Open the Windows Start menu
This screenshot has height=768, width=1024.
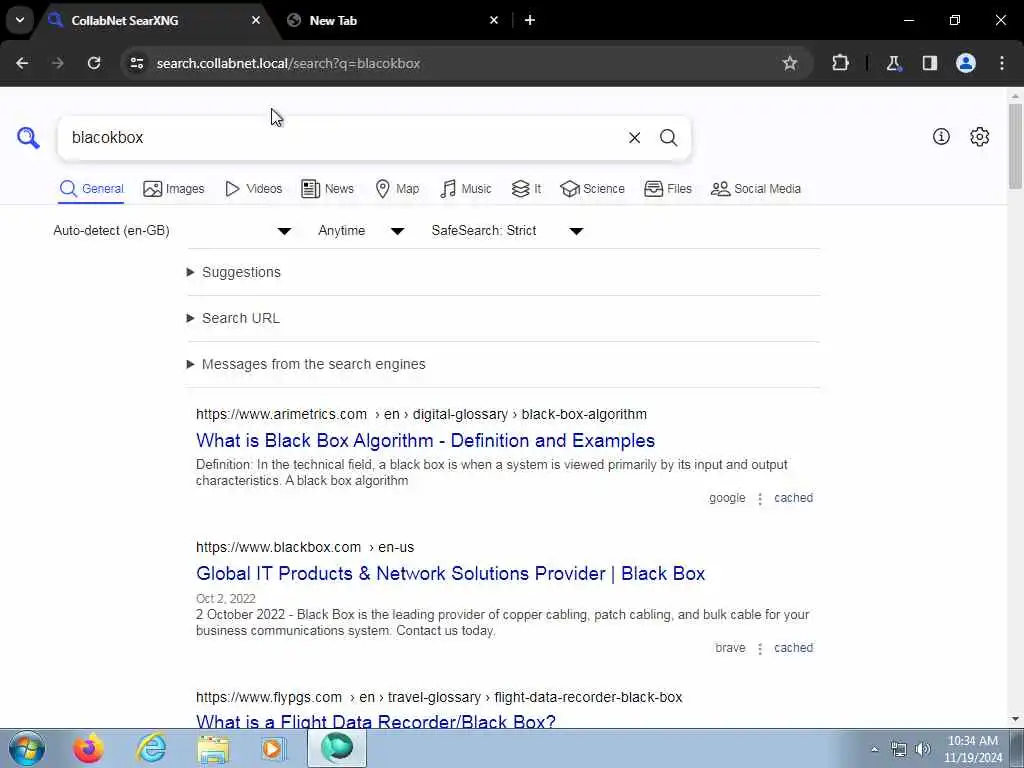[x=27, y=748]
